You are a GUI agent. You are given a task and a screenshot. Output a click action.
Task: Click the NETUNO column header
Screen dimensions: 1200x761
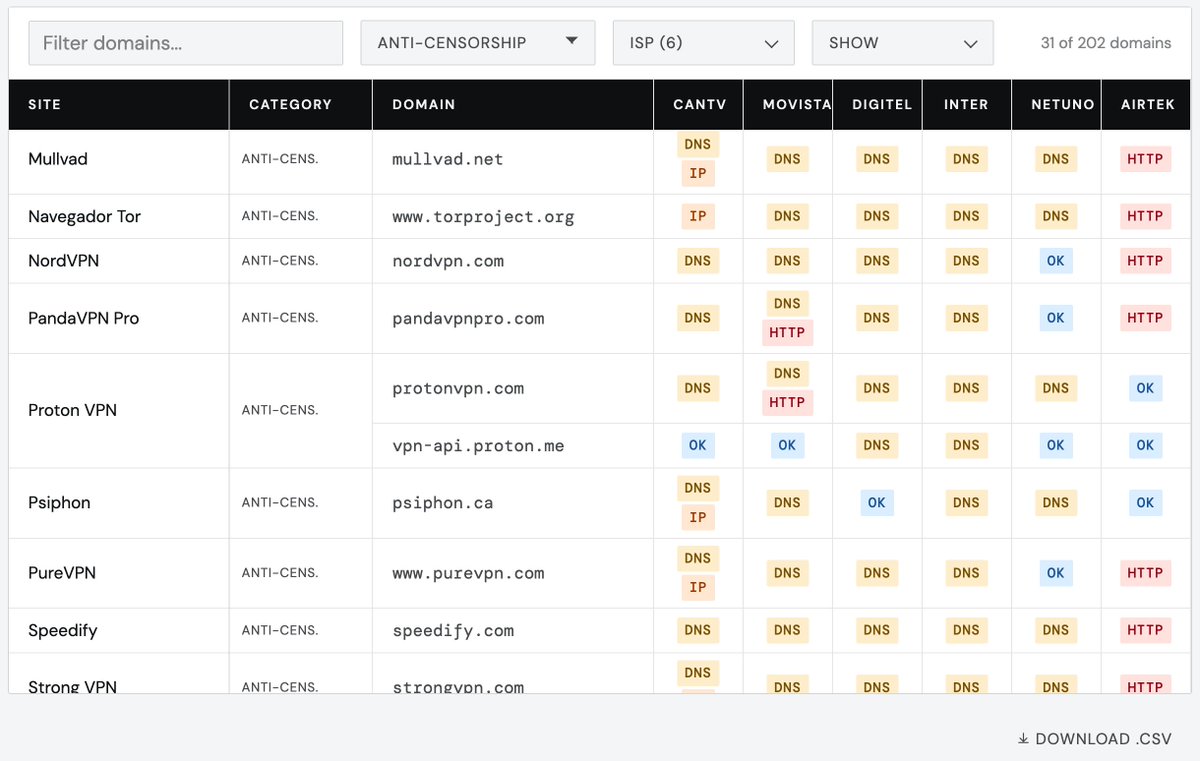(1056, 104)
